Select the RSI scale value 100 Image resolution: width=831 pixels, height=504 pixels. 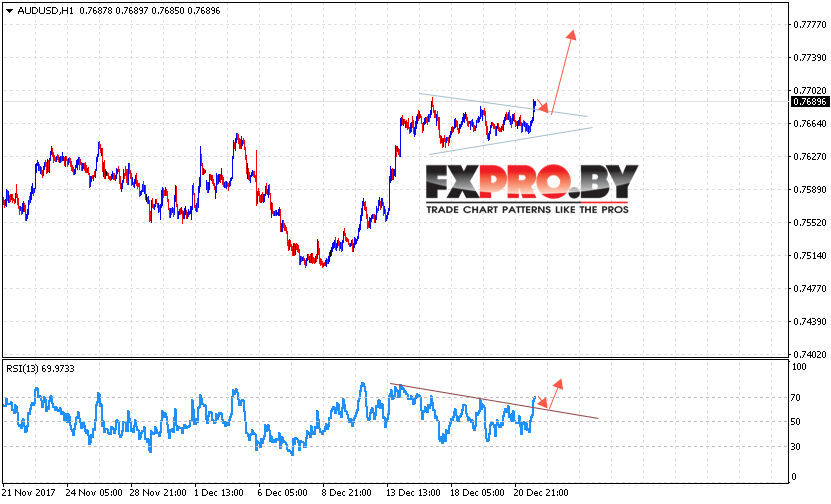click(x=799, y=367)
